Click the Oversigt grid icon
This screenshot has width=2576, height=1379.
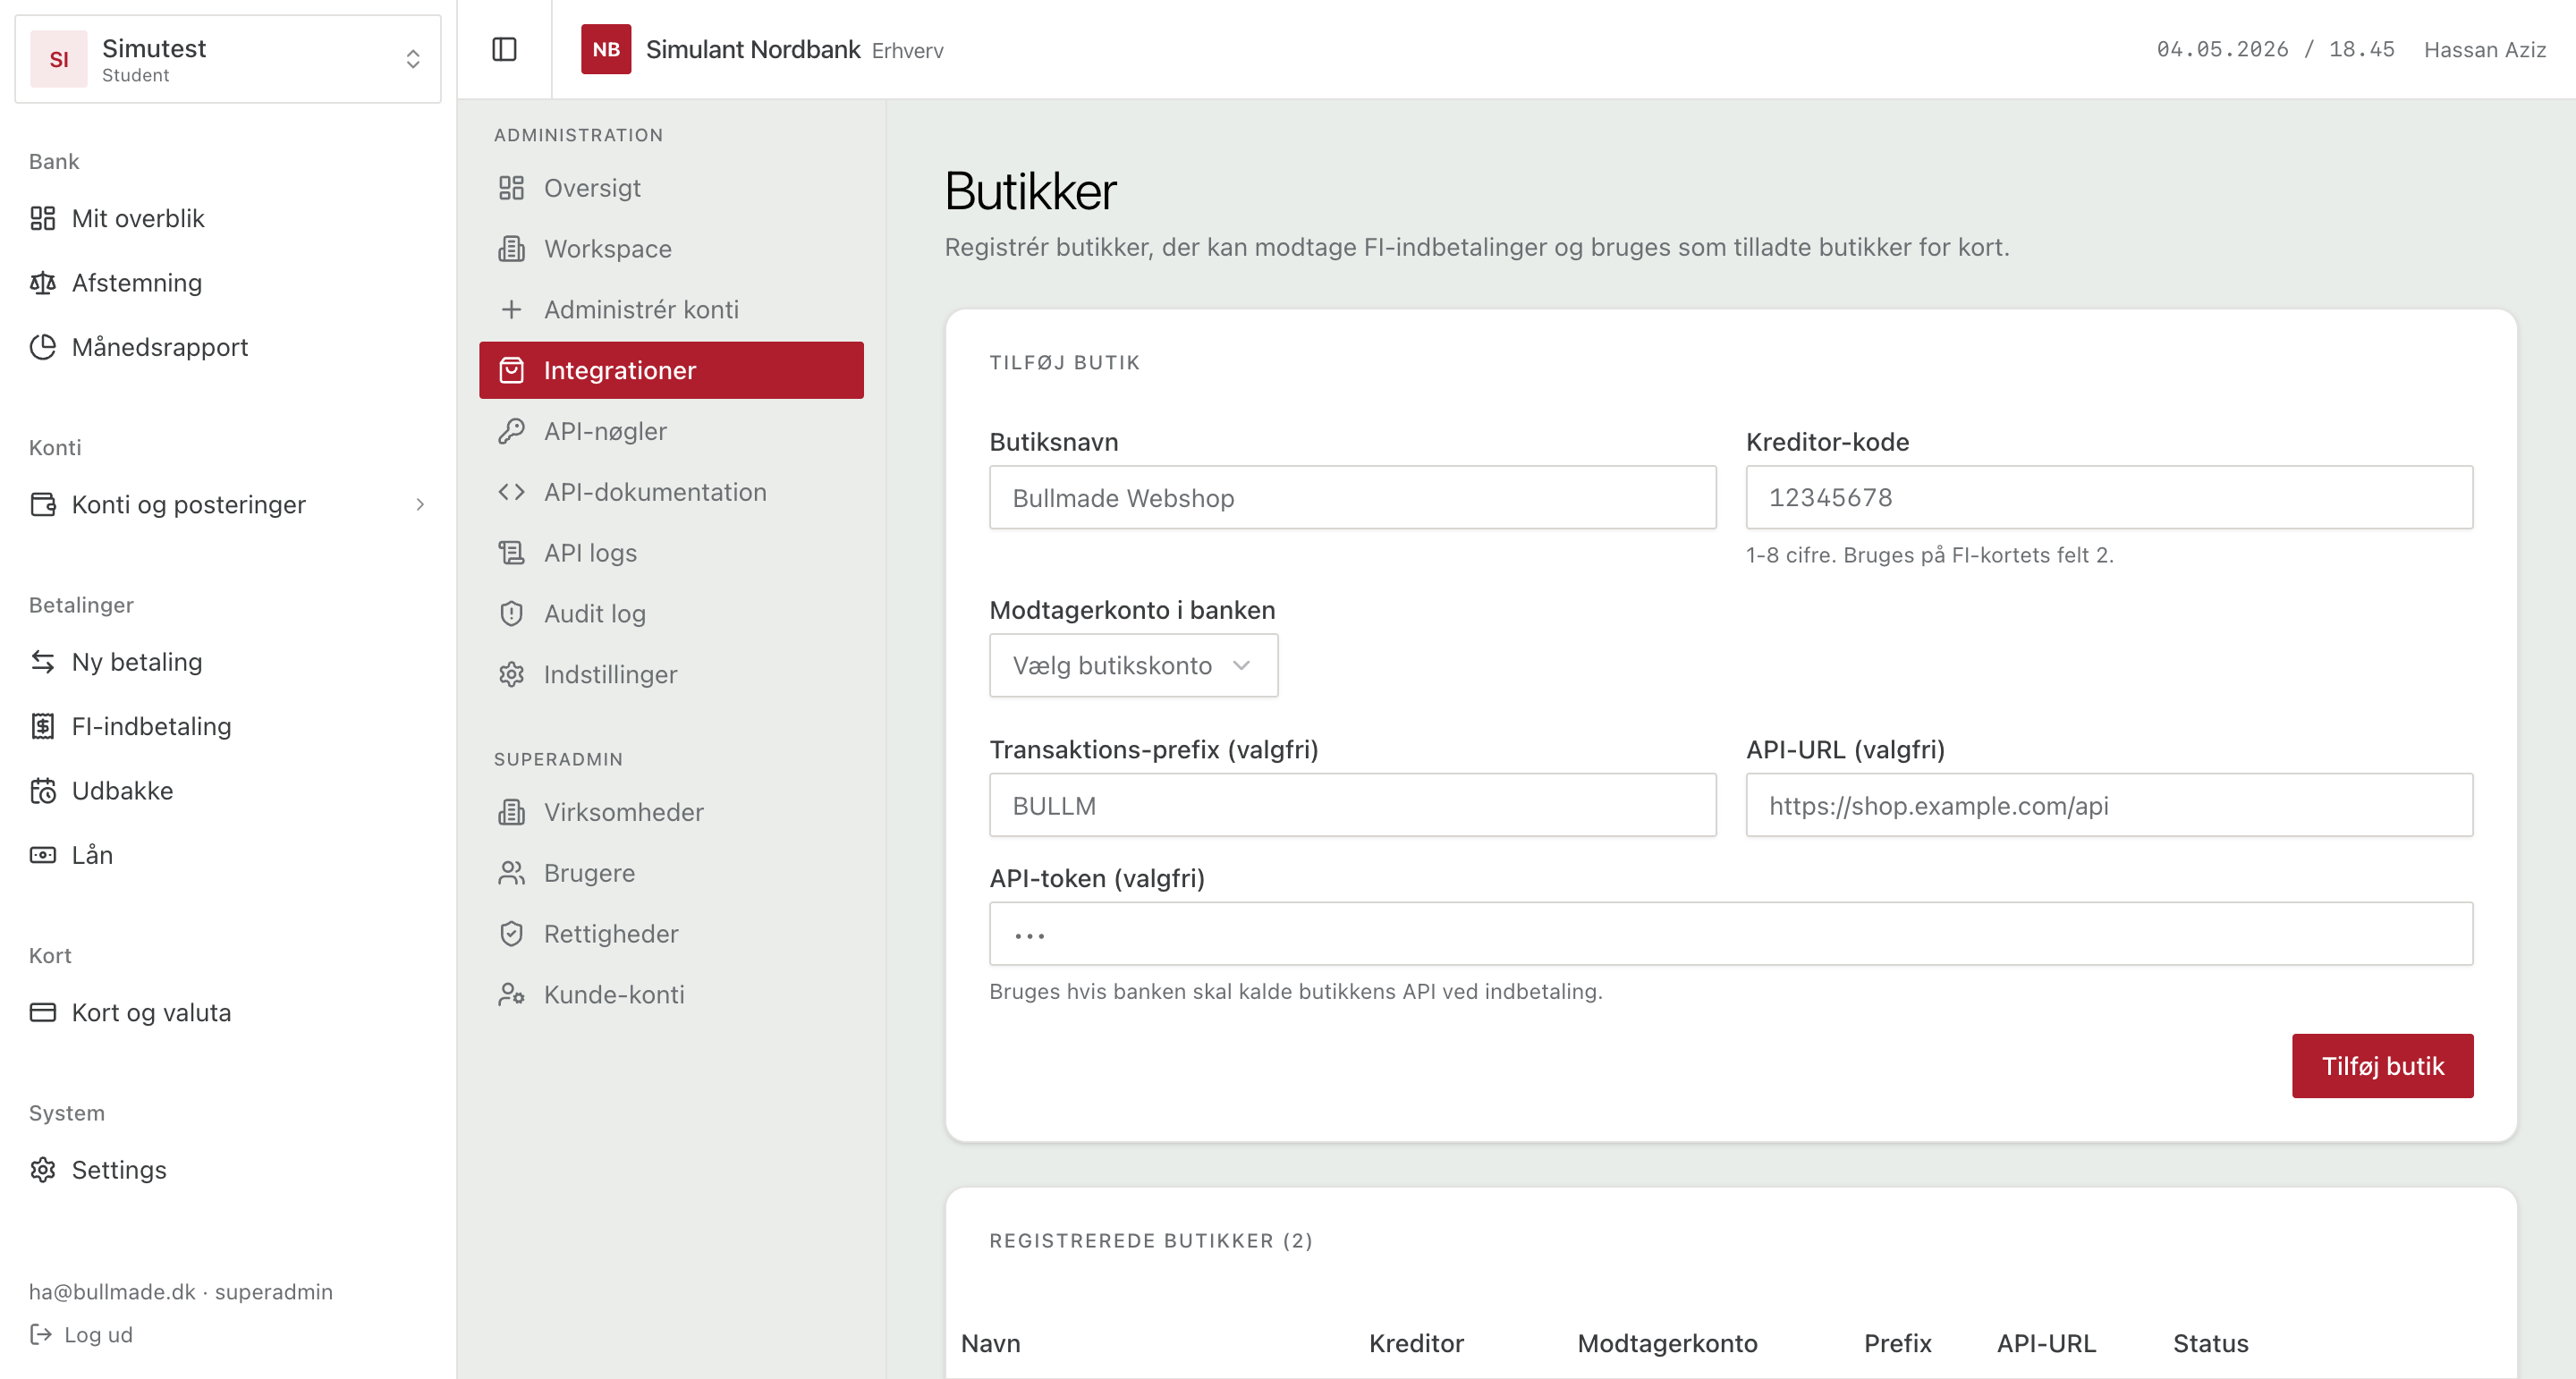(x=511, y=188)
